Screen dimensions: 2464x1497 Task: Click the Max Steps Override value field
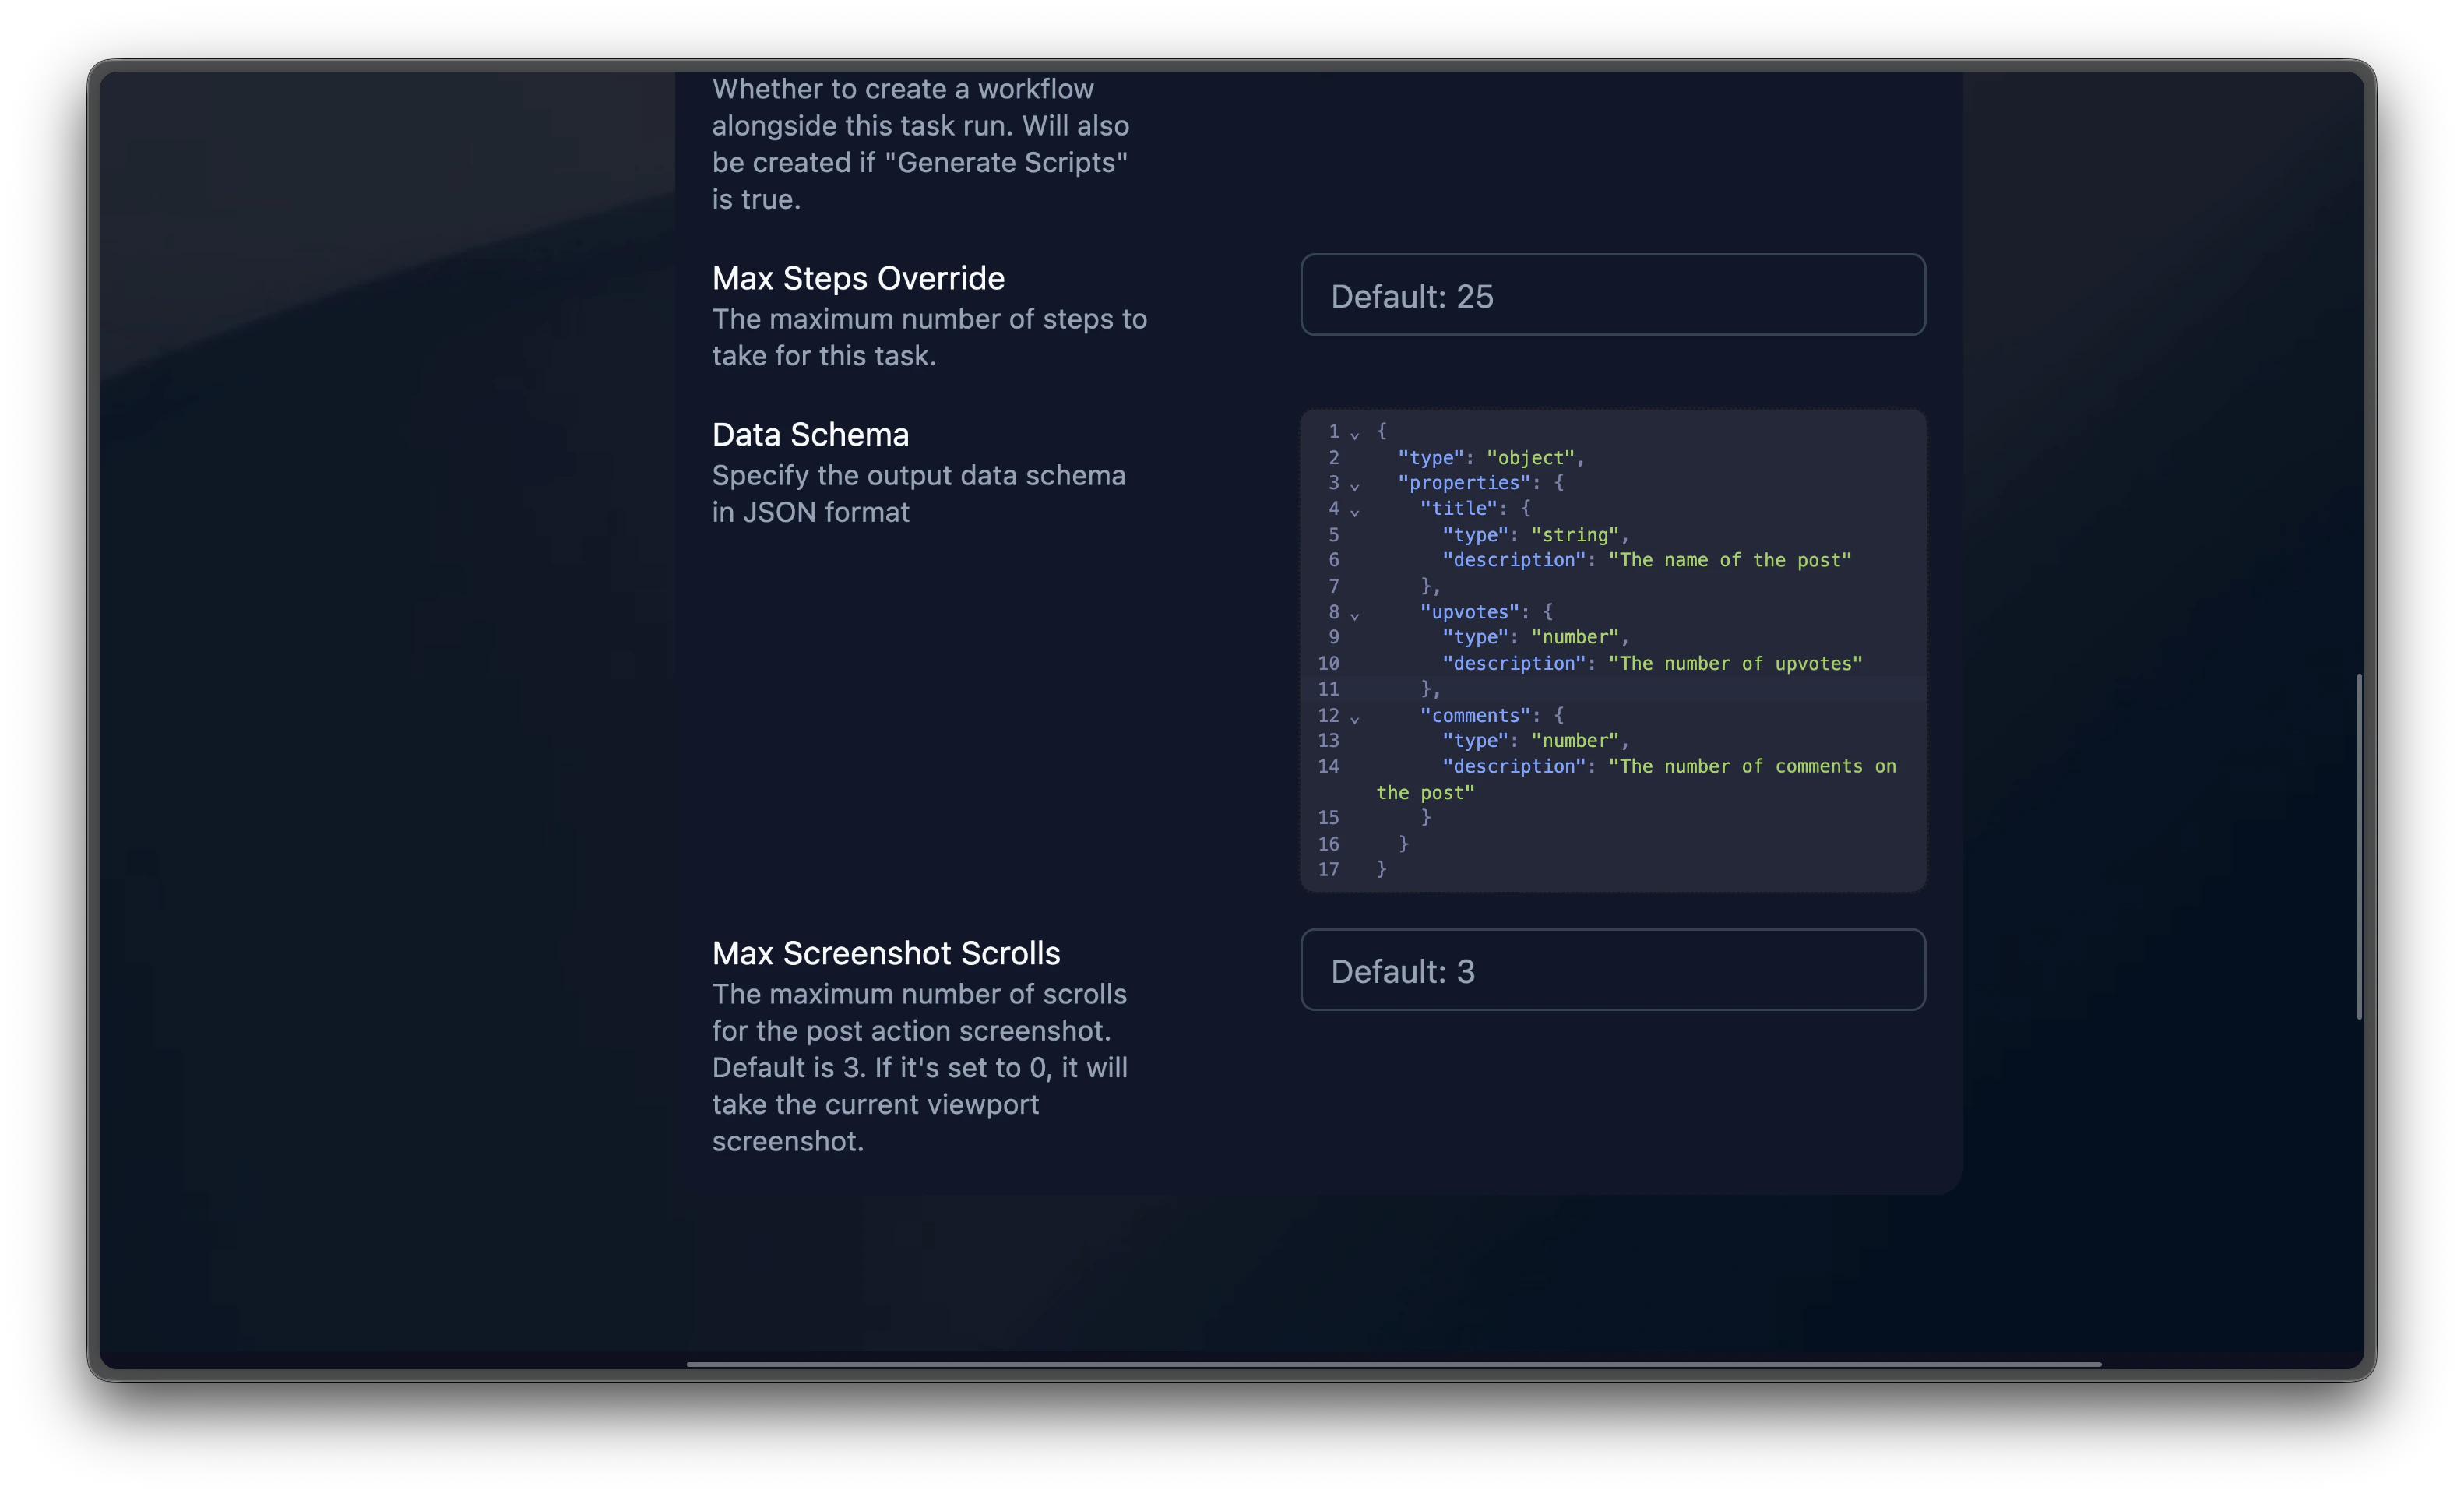[1612, 295]
